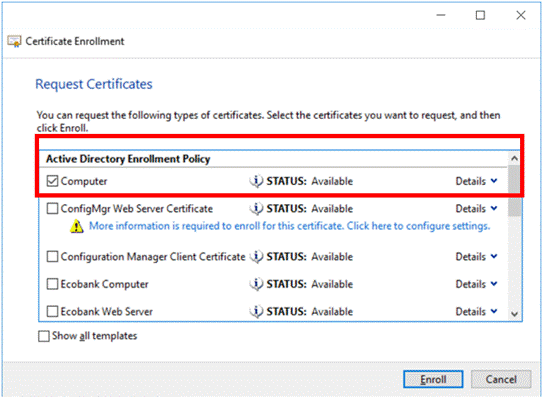The width and height of the screenshot is (543, 401).
Task: Select the Ecobank Computer checkbox
Action: tap(52, 284)
